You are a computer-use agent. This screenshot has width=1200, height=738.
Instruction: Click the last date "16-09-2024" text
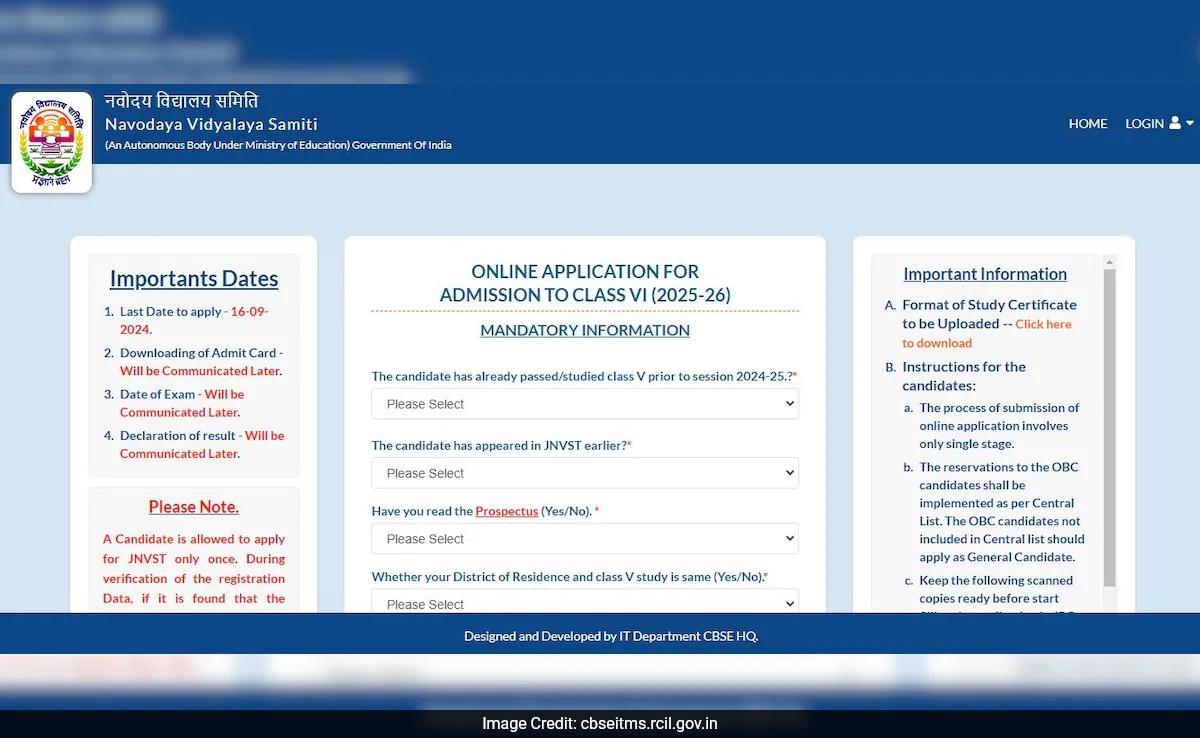coord(248,311)
